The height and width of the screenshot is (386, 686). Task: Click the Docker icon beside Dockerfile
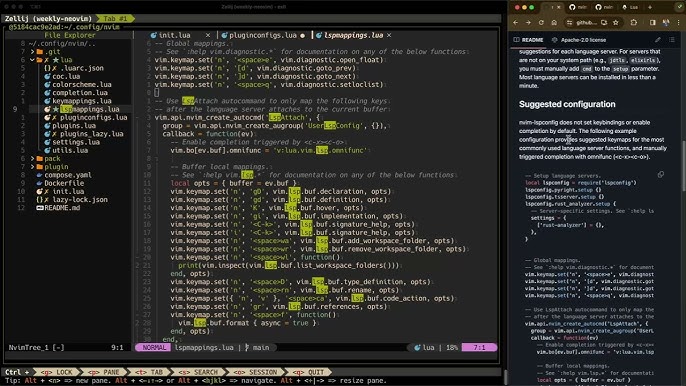pyautogui.click(x=39, y=183)
